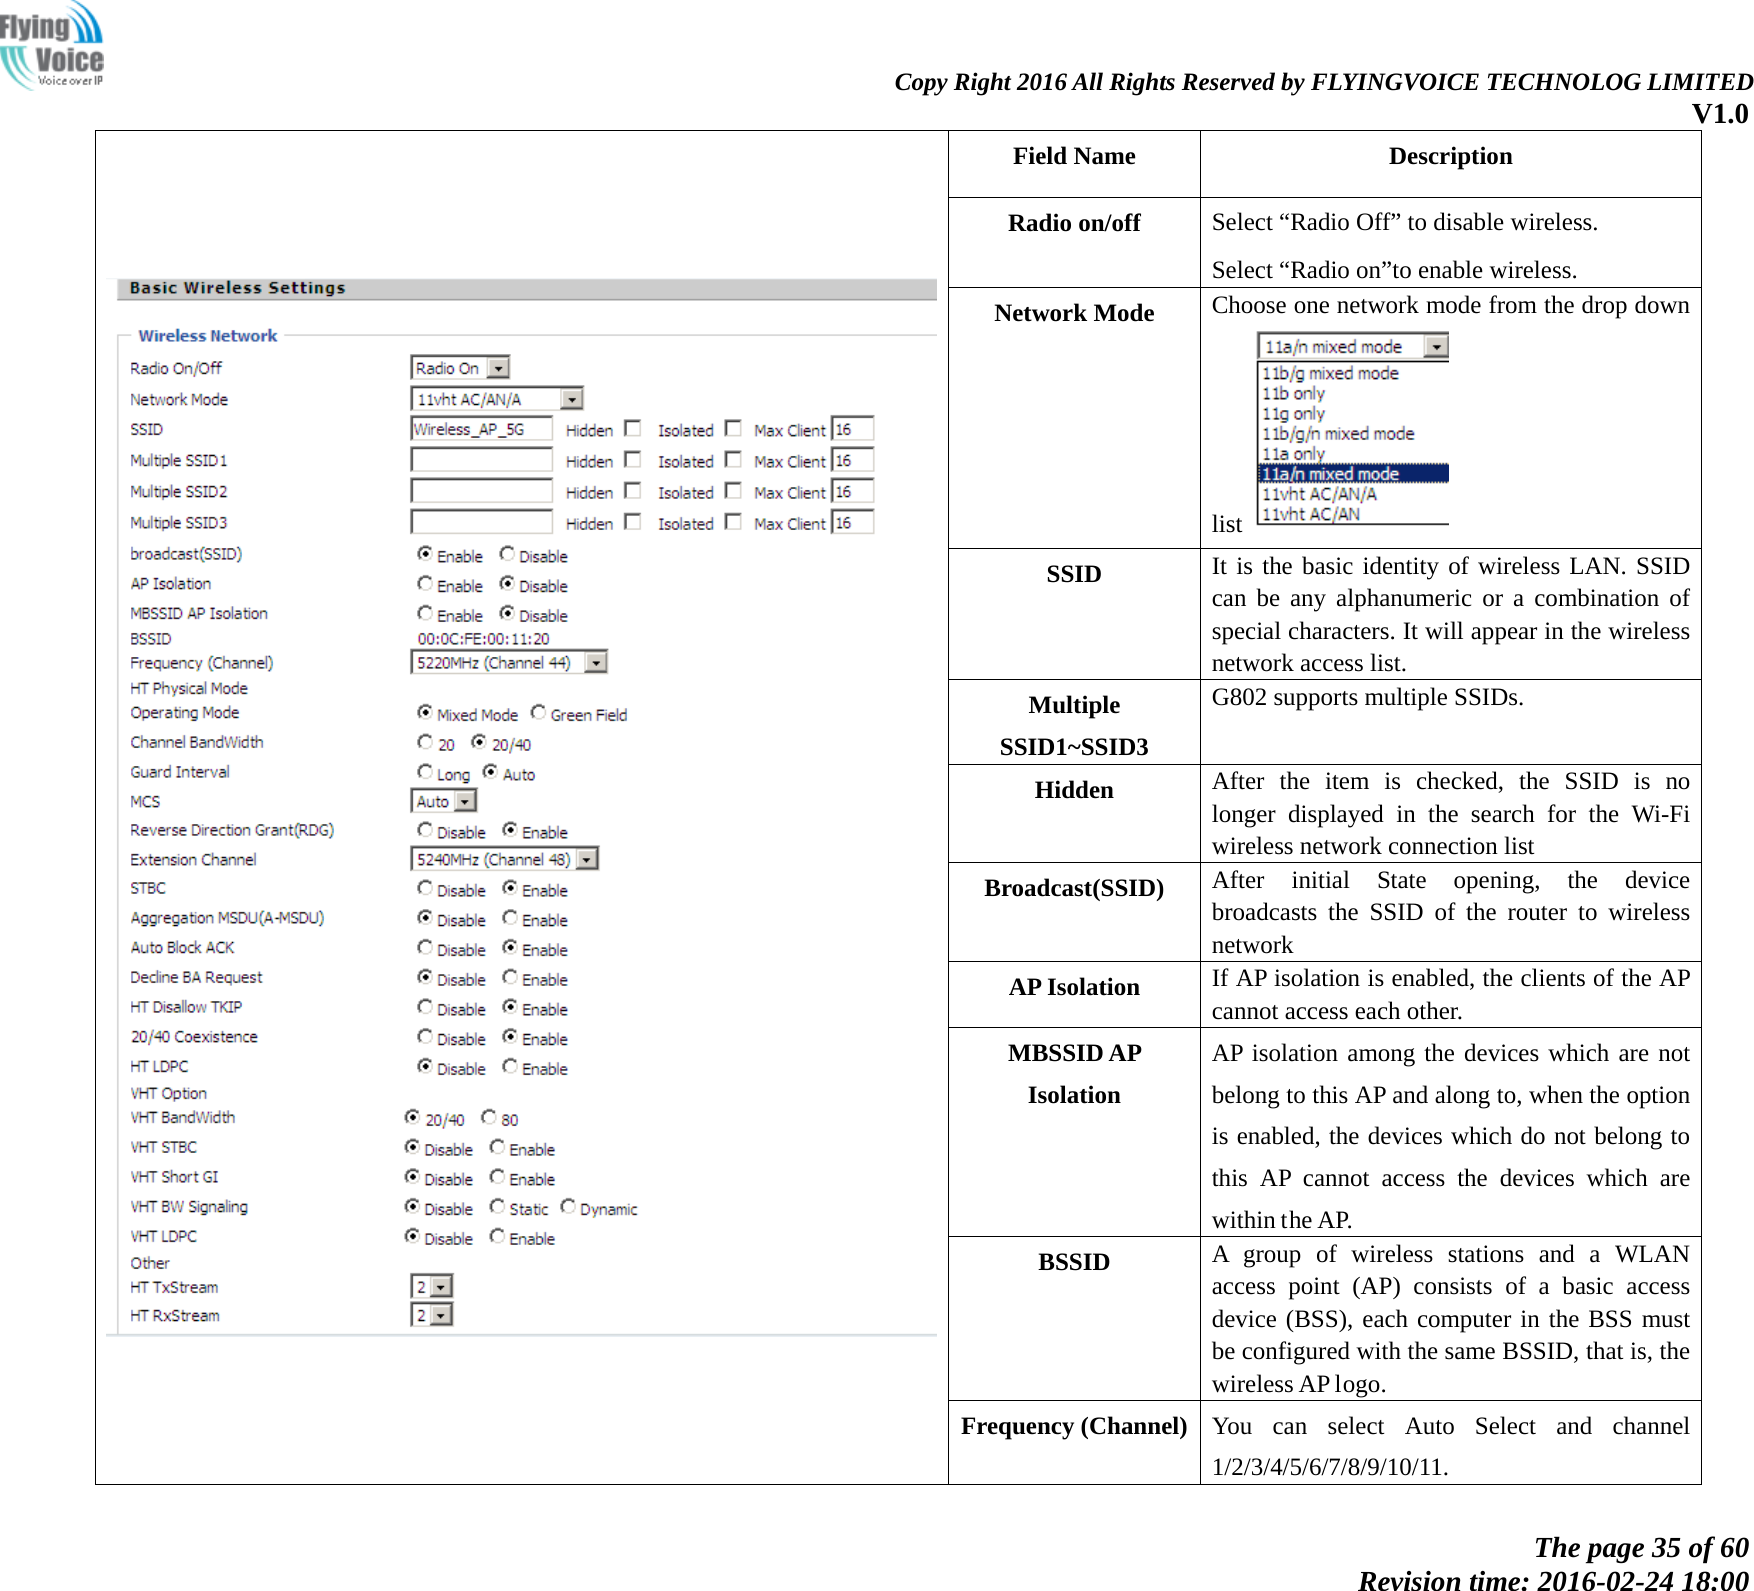This screenshot has height=1591, width=1754.
Task: Disable broadcast(SSID)
Action: click(506, 554)
